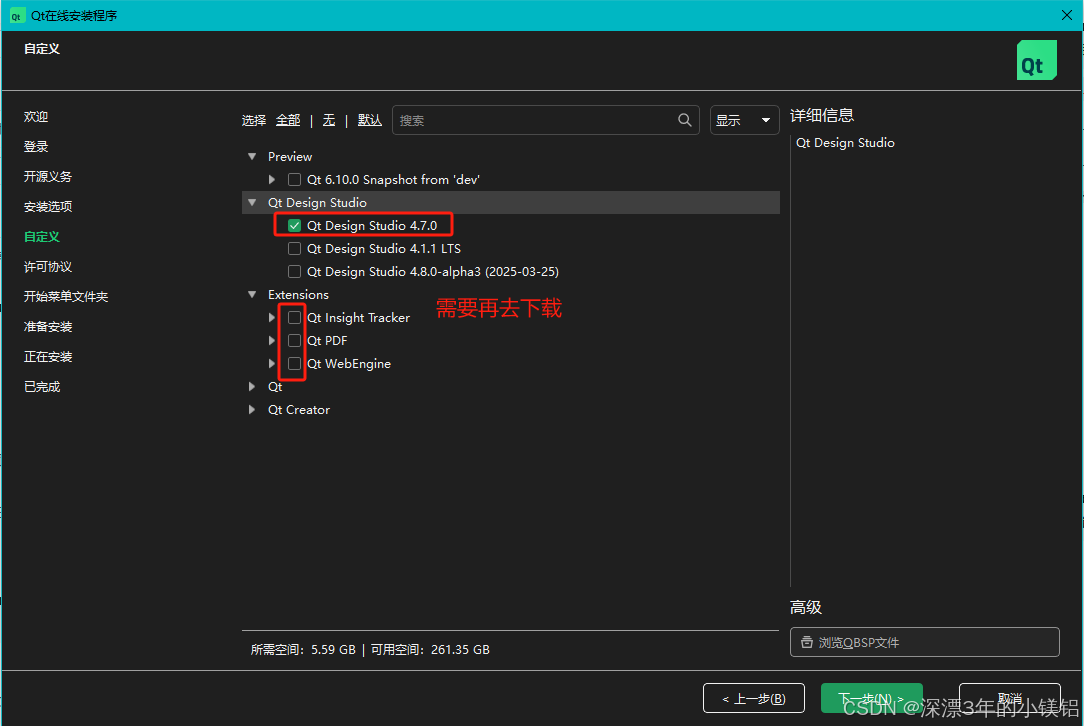Select 准备安装 step in sidebar
The width and height of the screenshot is (1084, 726).
48,326
